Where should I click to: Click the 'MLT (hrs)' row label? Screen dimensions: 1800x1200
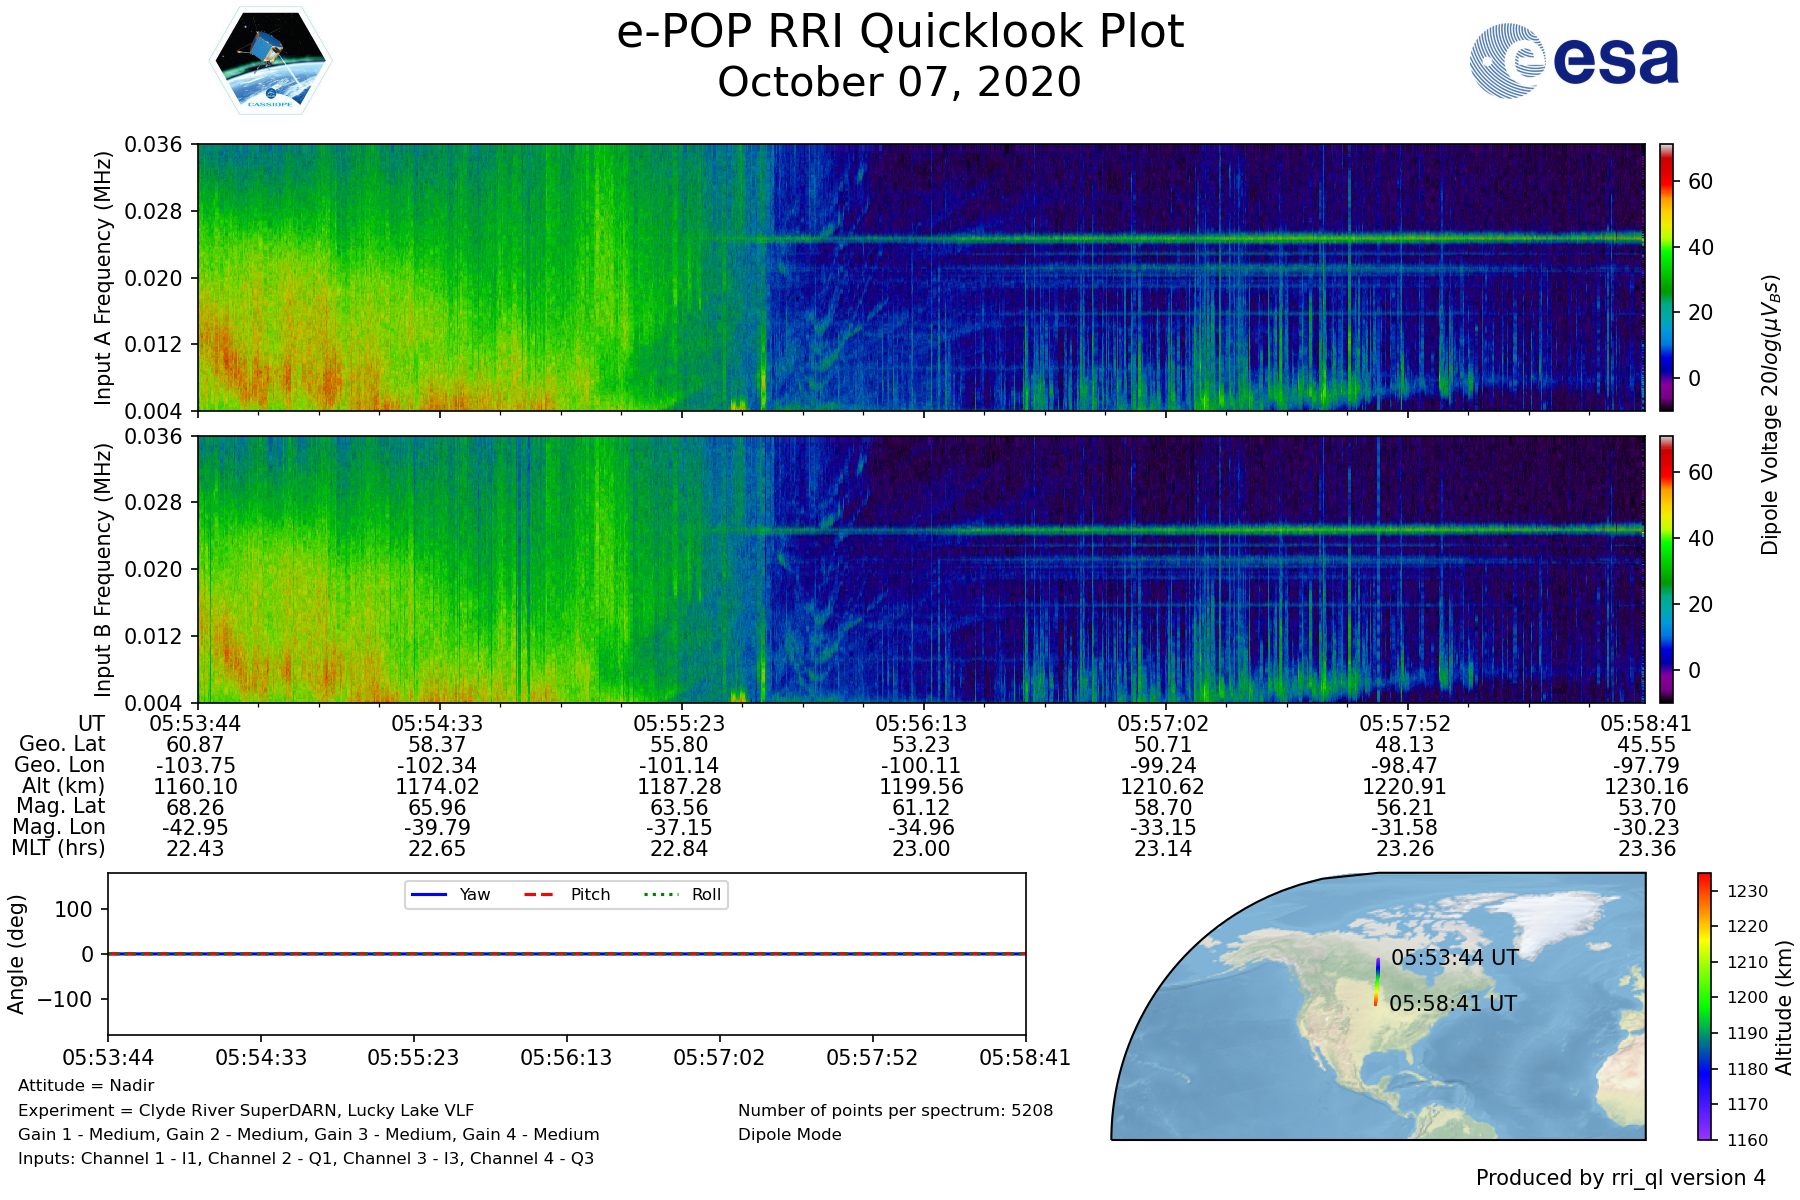tap(58, 848)
